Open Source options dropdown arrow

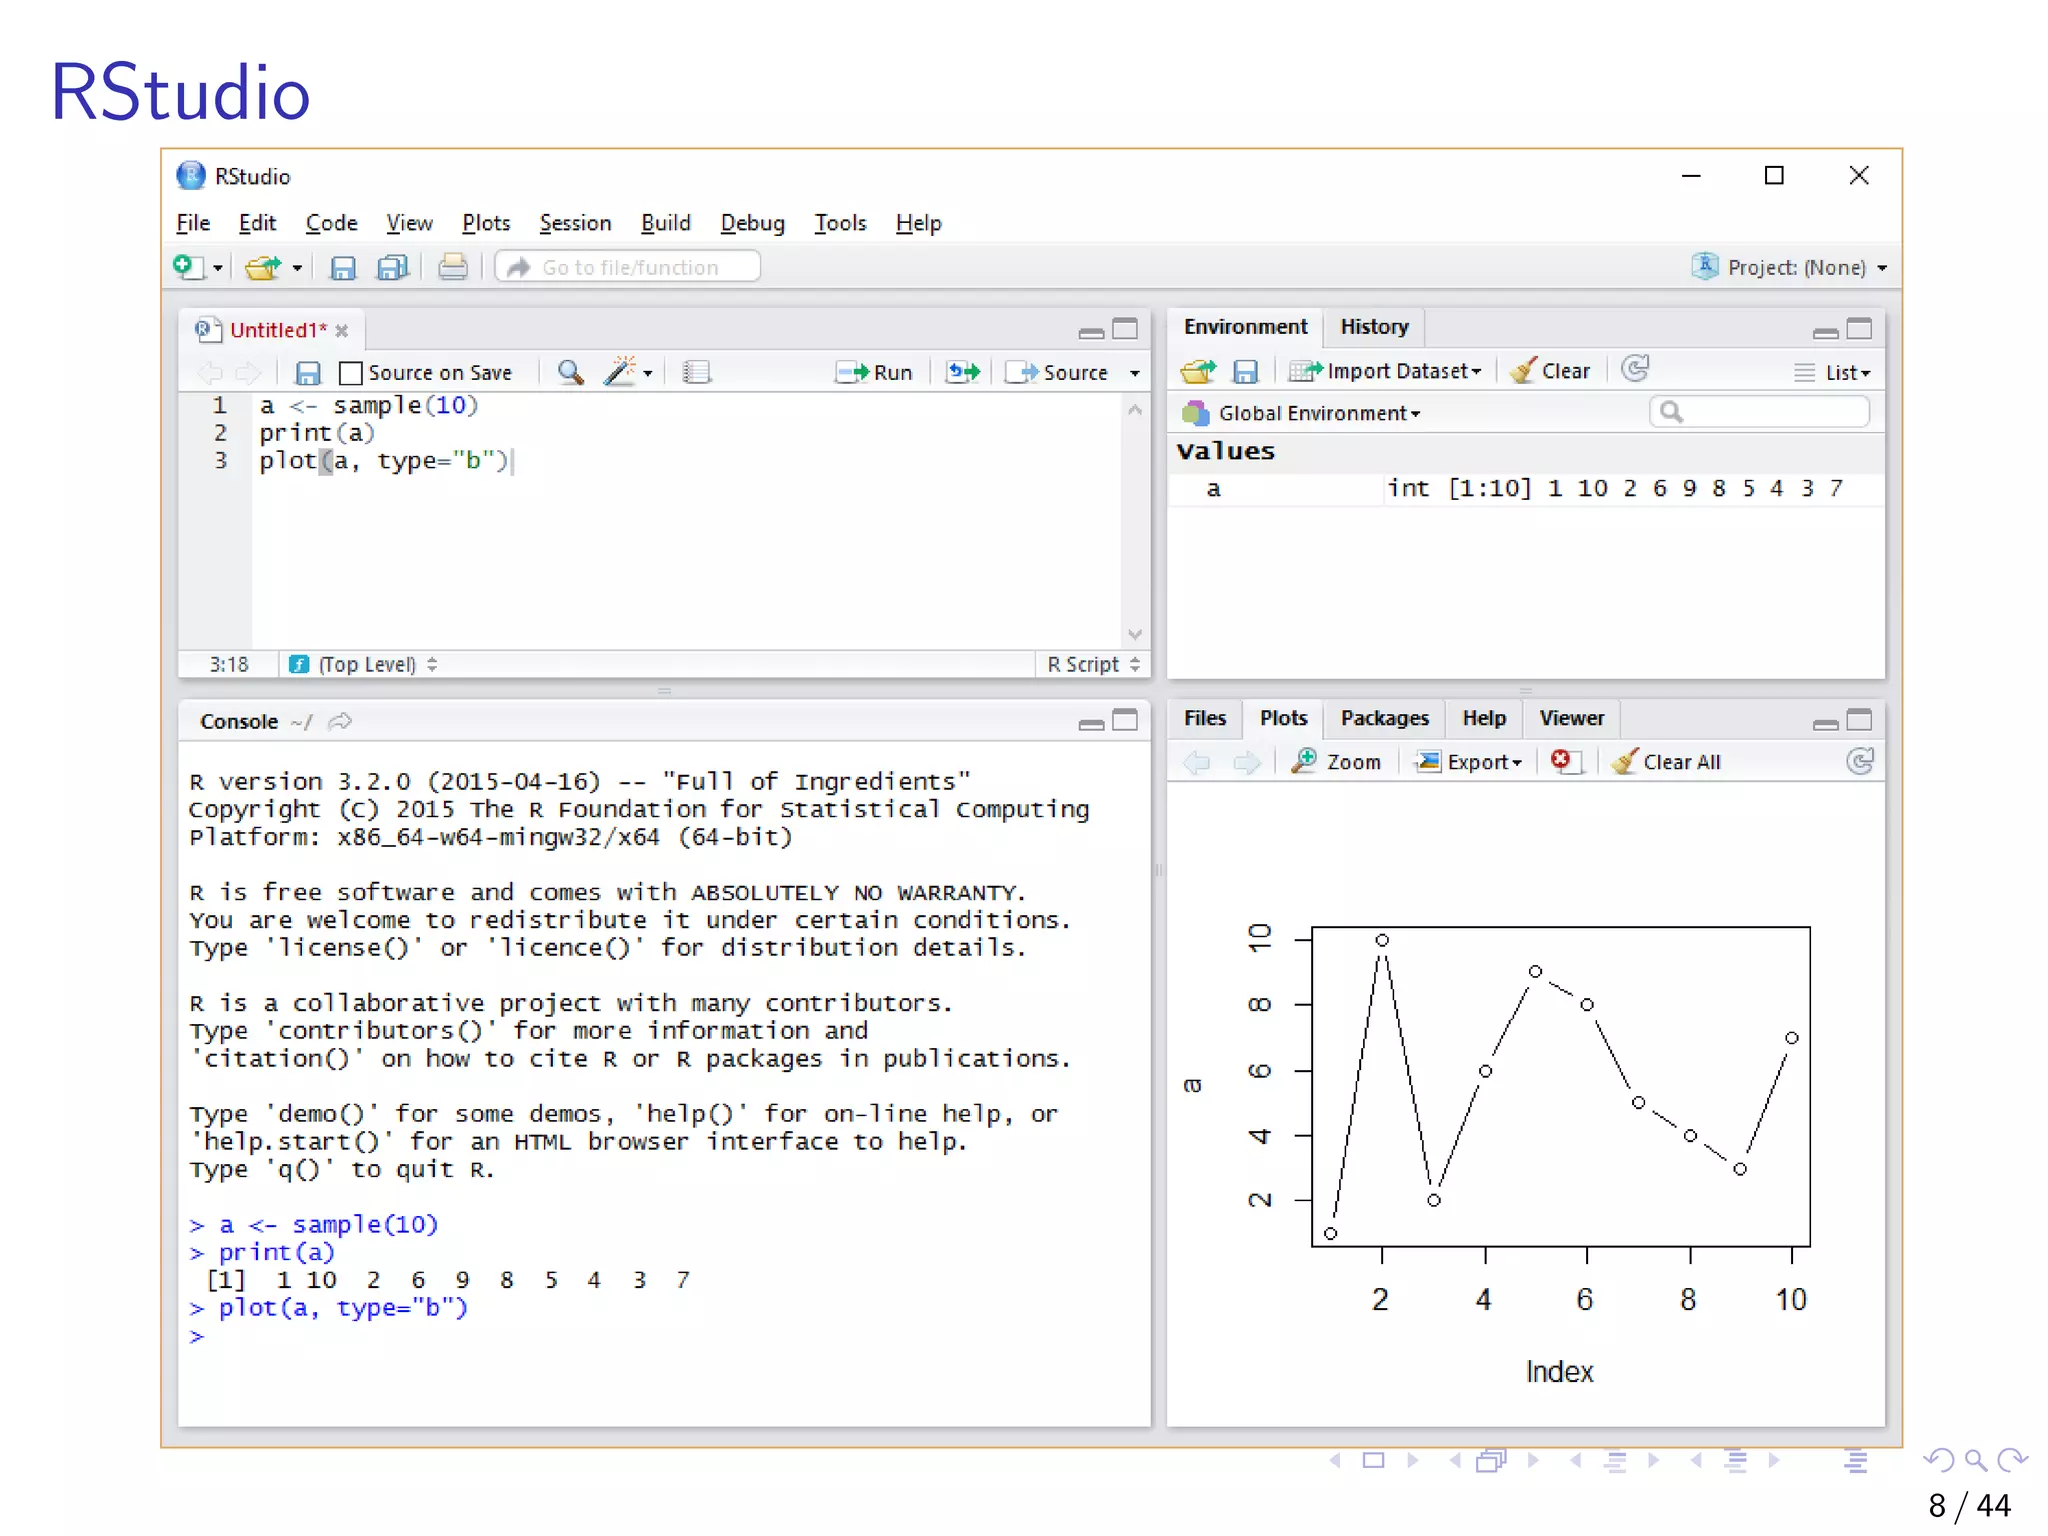(x=1135, y=373)
